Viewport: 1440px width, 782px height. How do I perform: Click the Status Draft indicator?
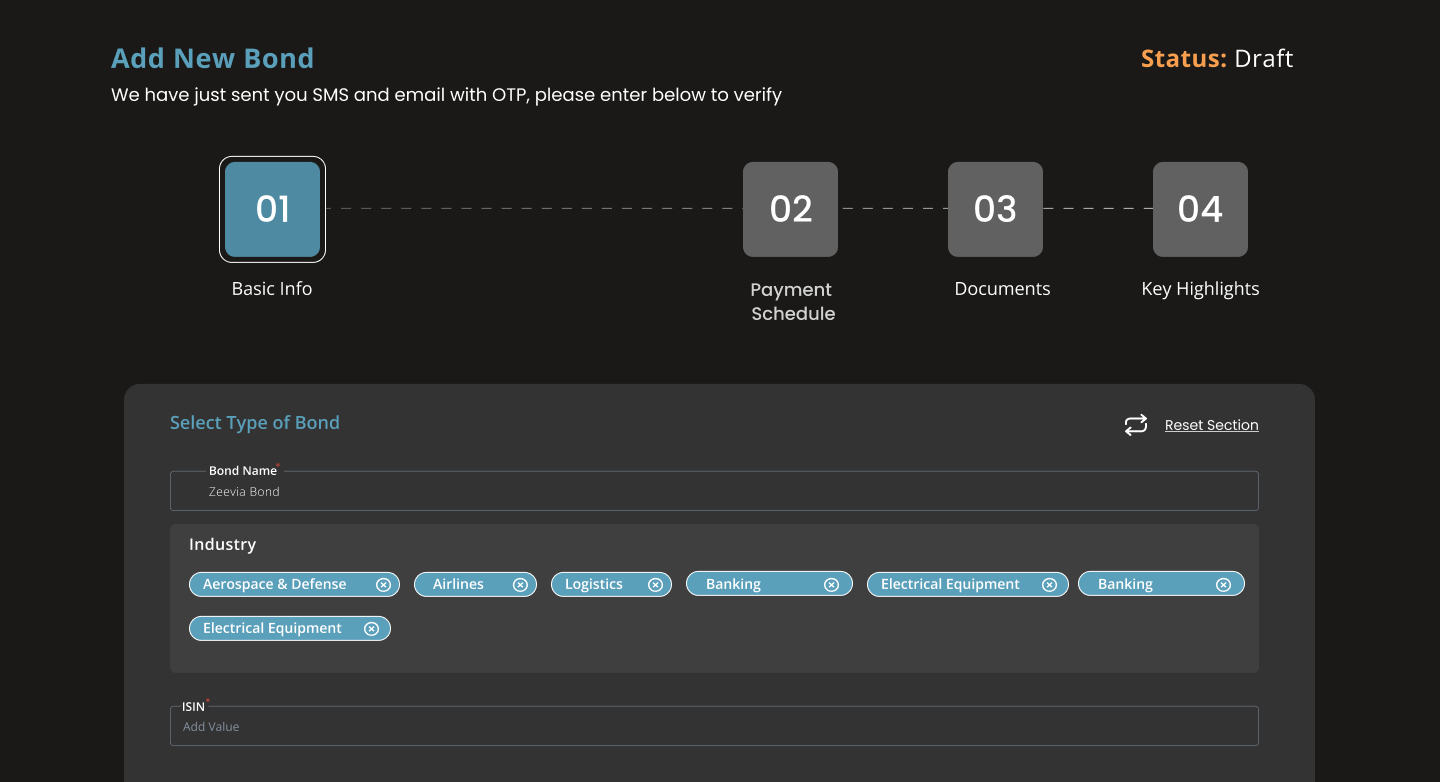1216,59
